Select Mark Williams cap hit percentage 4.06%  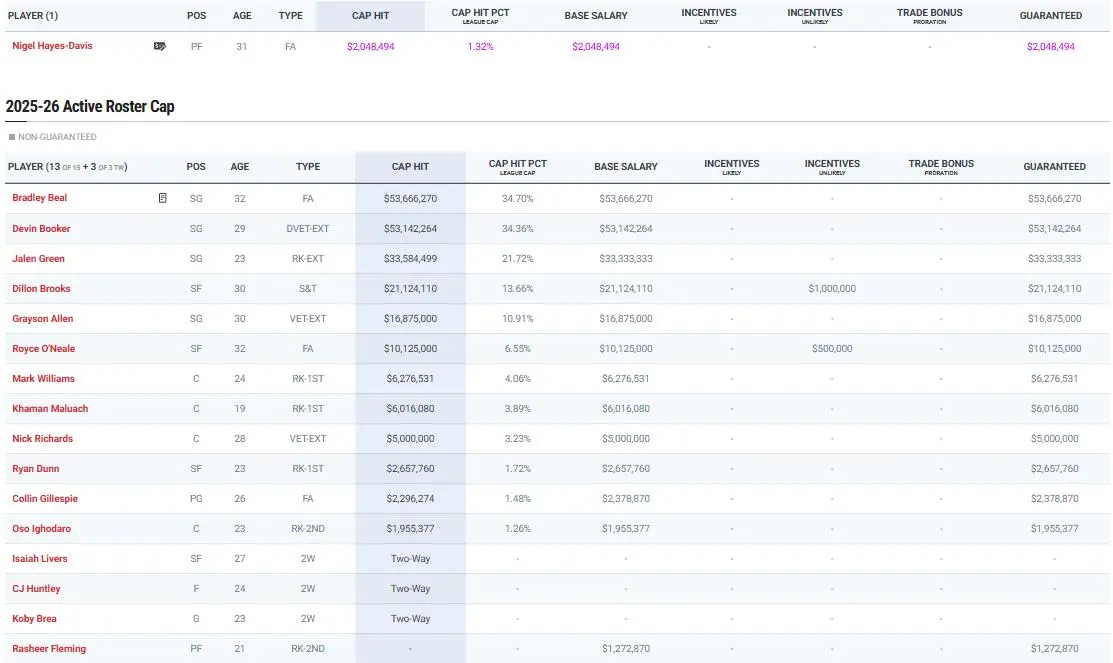(x=517, y=378)
